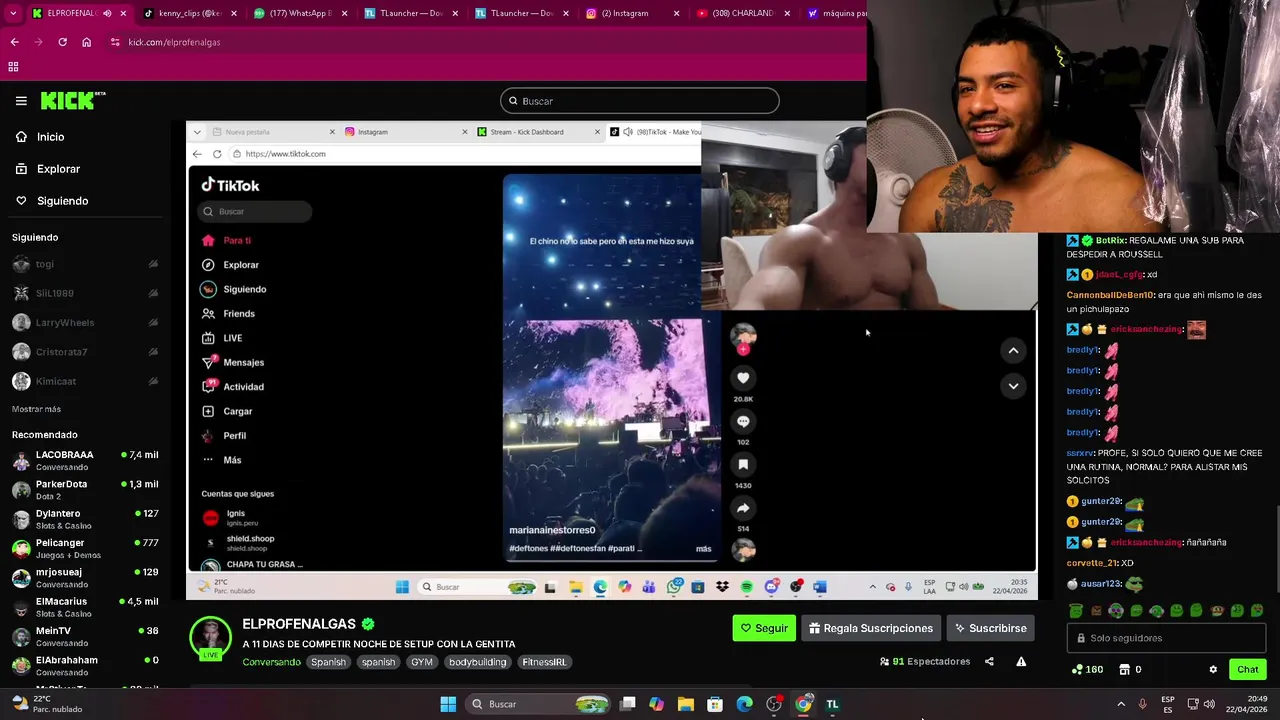Open the browser apps grid shortcut

(13, 67)
